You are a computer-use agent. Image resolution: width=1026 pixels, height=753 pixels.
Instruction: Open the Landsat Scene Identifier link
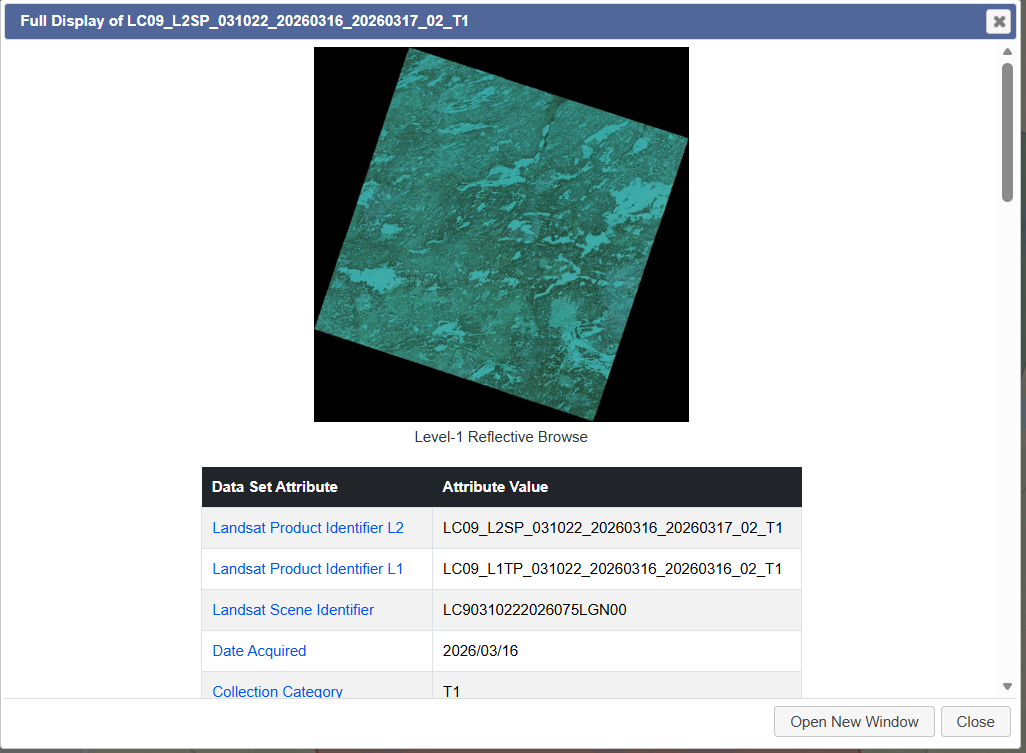[x=293, y=610]
